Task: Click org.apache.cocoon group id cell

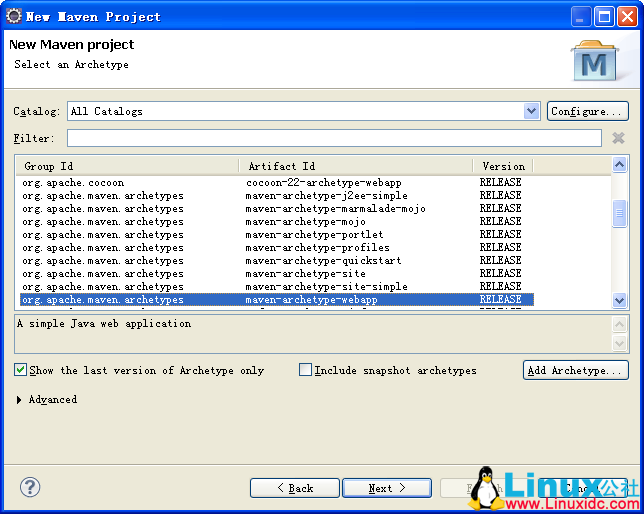Action: (x=73, y=182)
